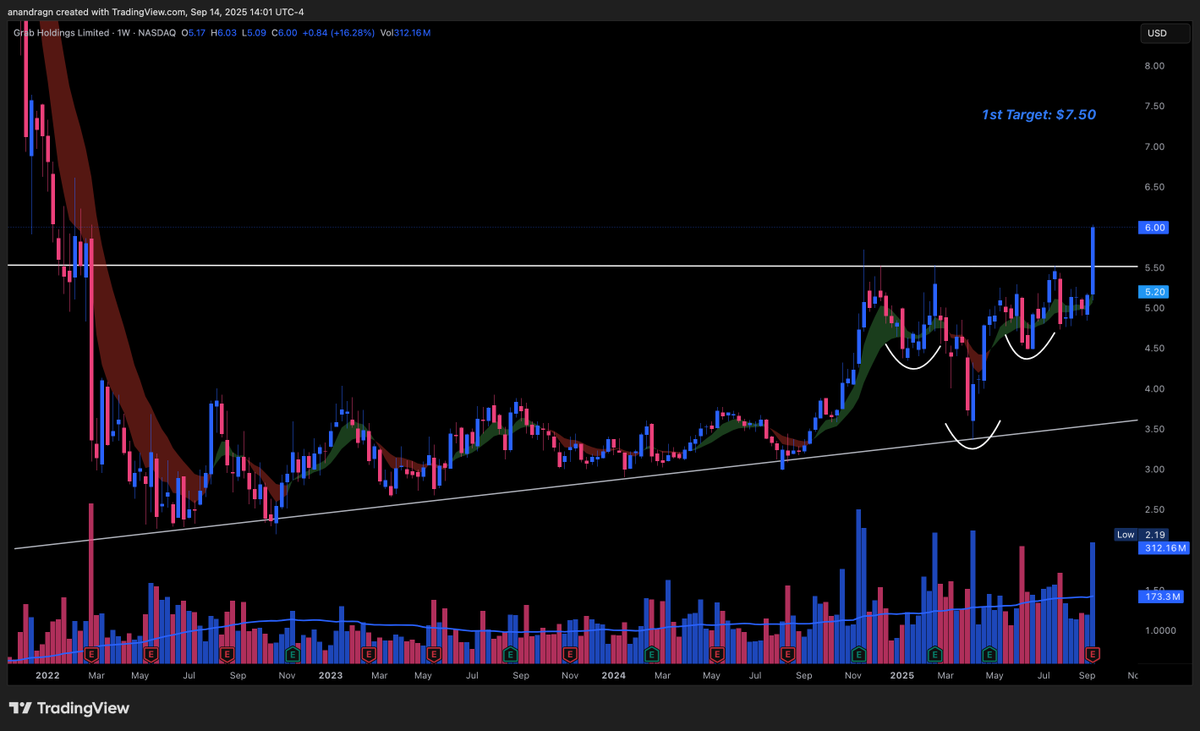Click the 6.50 price axis label

pos(1154,187)
